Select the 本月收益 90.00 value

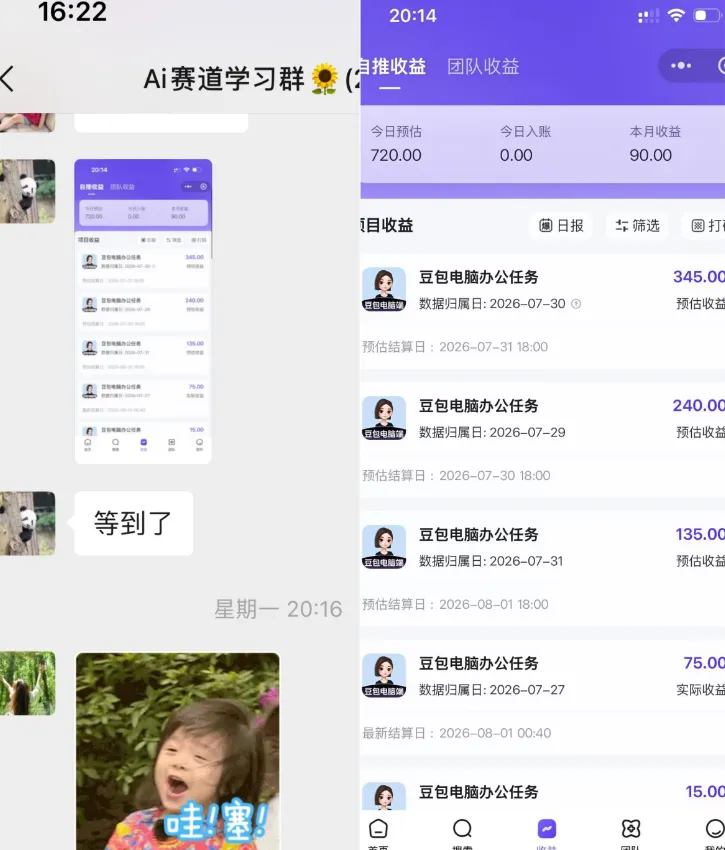click(650, 156)
